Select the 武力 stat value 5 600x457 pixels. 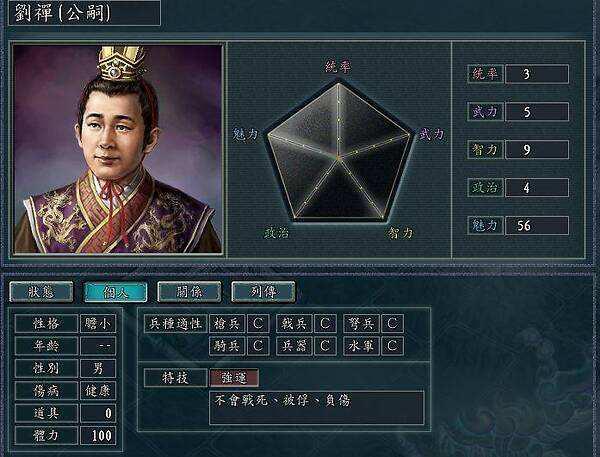pyautogui.click(x=537, y=112)
